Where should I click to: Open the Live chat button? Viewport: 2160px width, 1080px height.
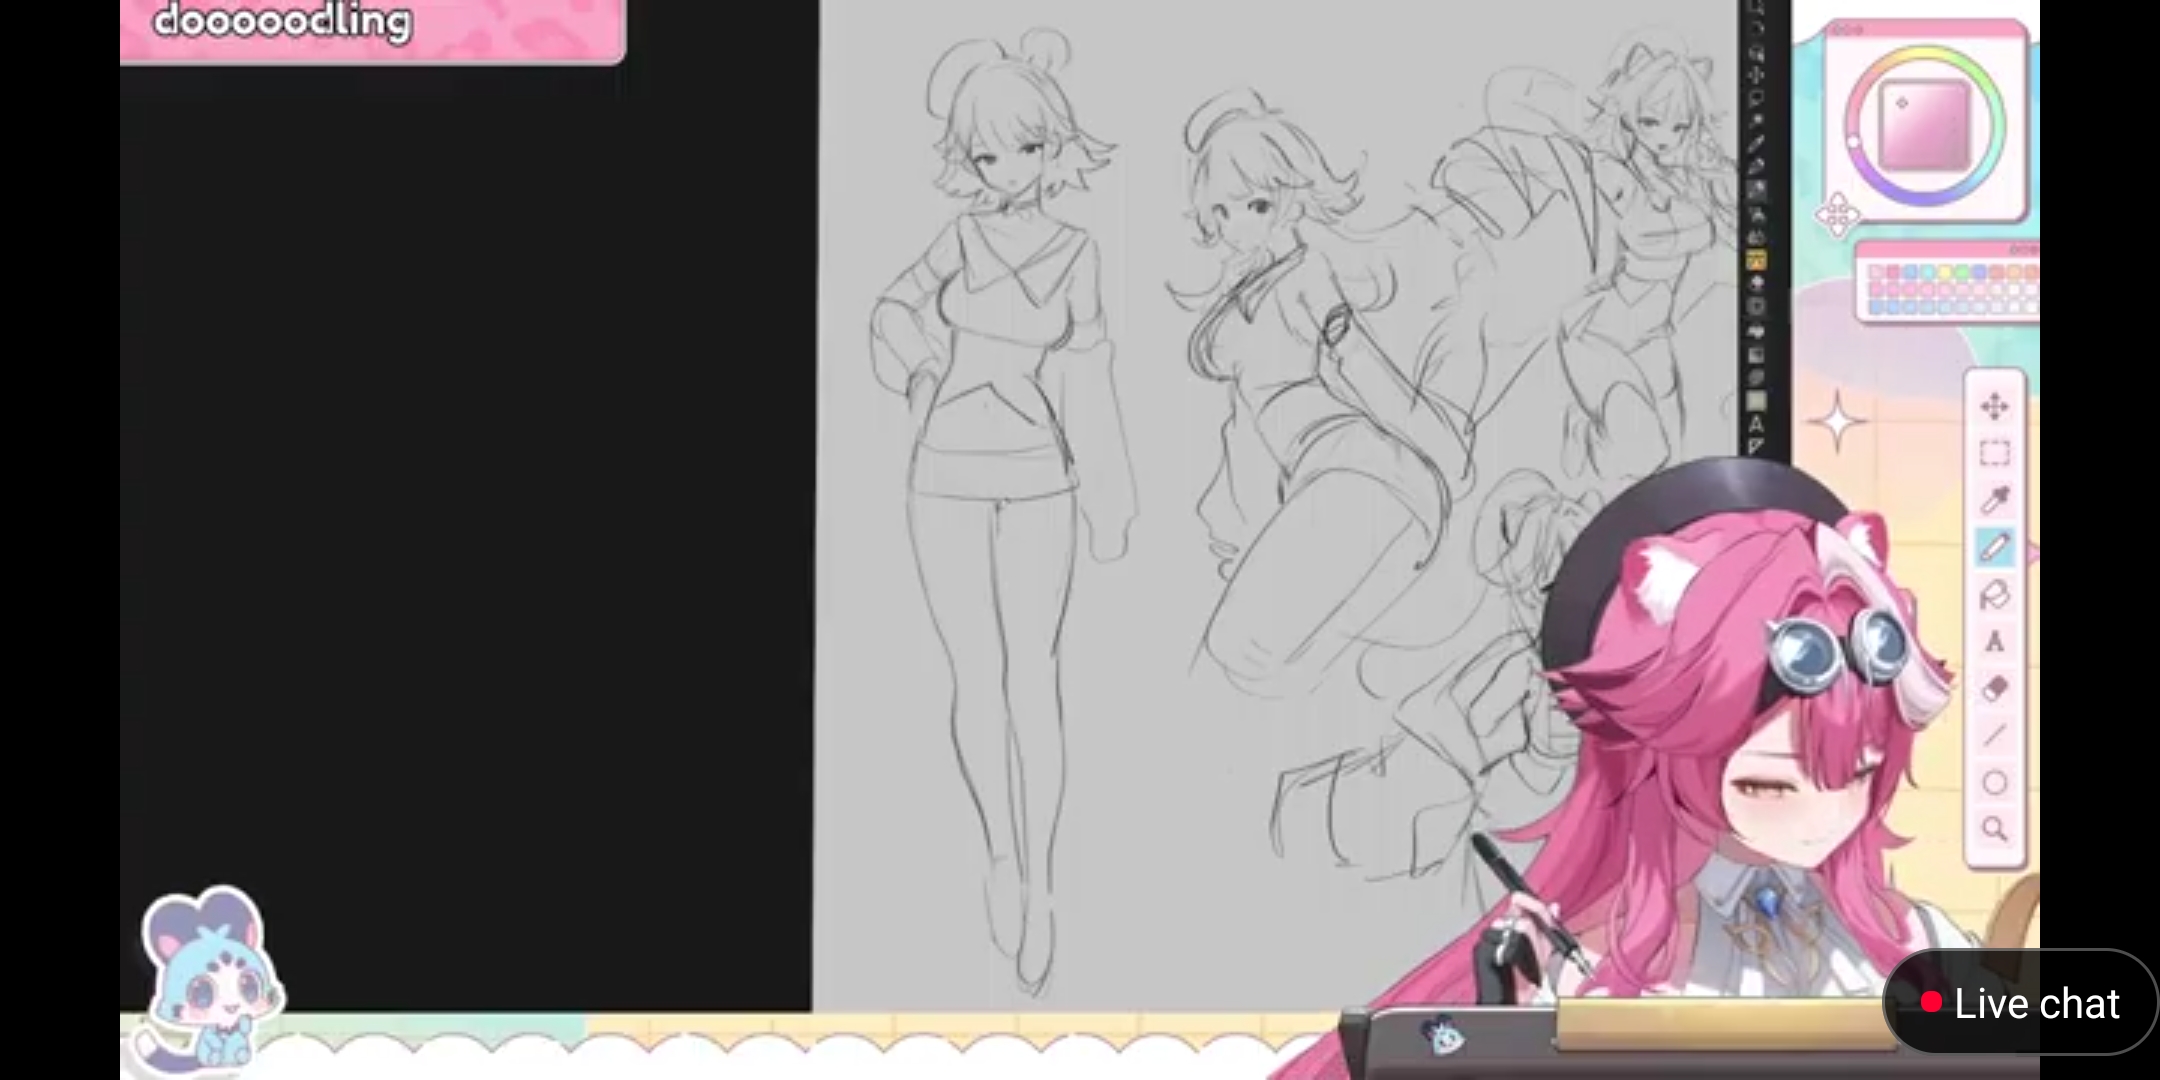click(2020, 1003)
